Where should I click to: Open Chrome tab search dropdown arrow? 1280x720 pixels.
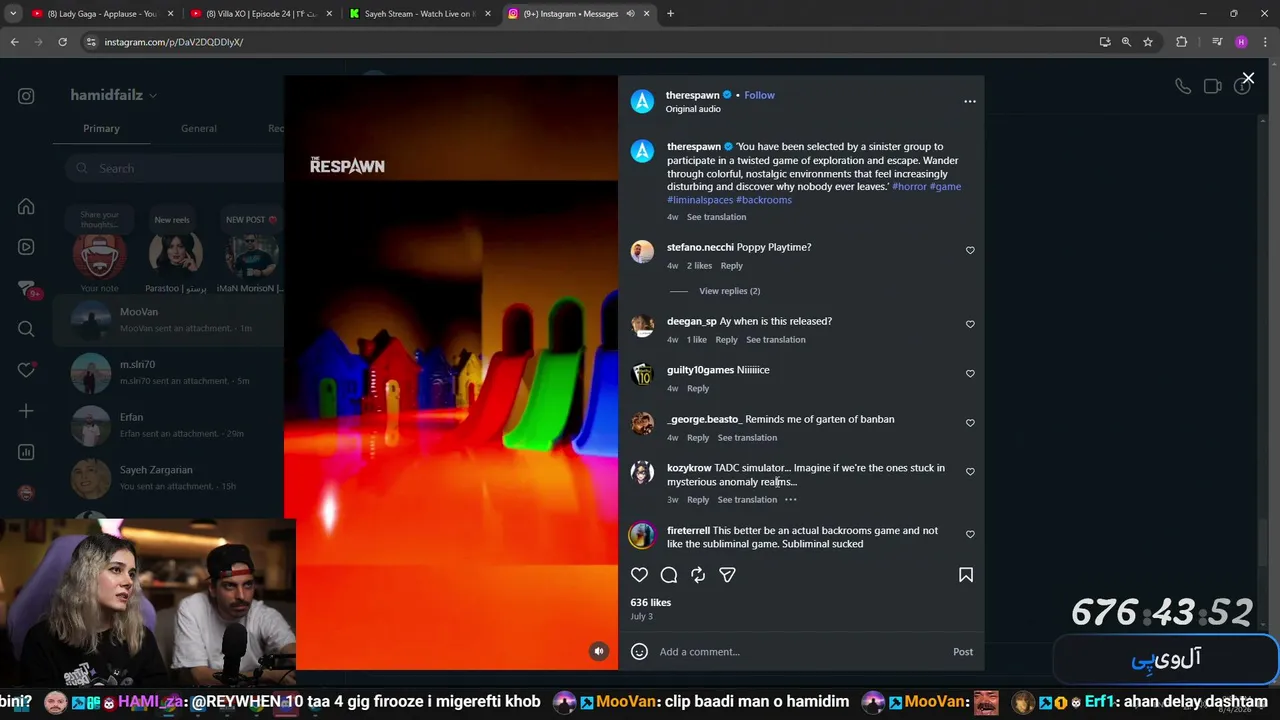tap(14, 14)
